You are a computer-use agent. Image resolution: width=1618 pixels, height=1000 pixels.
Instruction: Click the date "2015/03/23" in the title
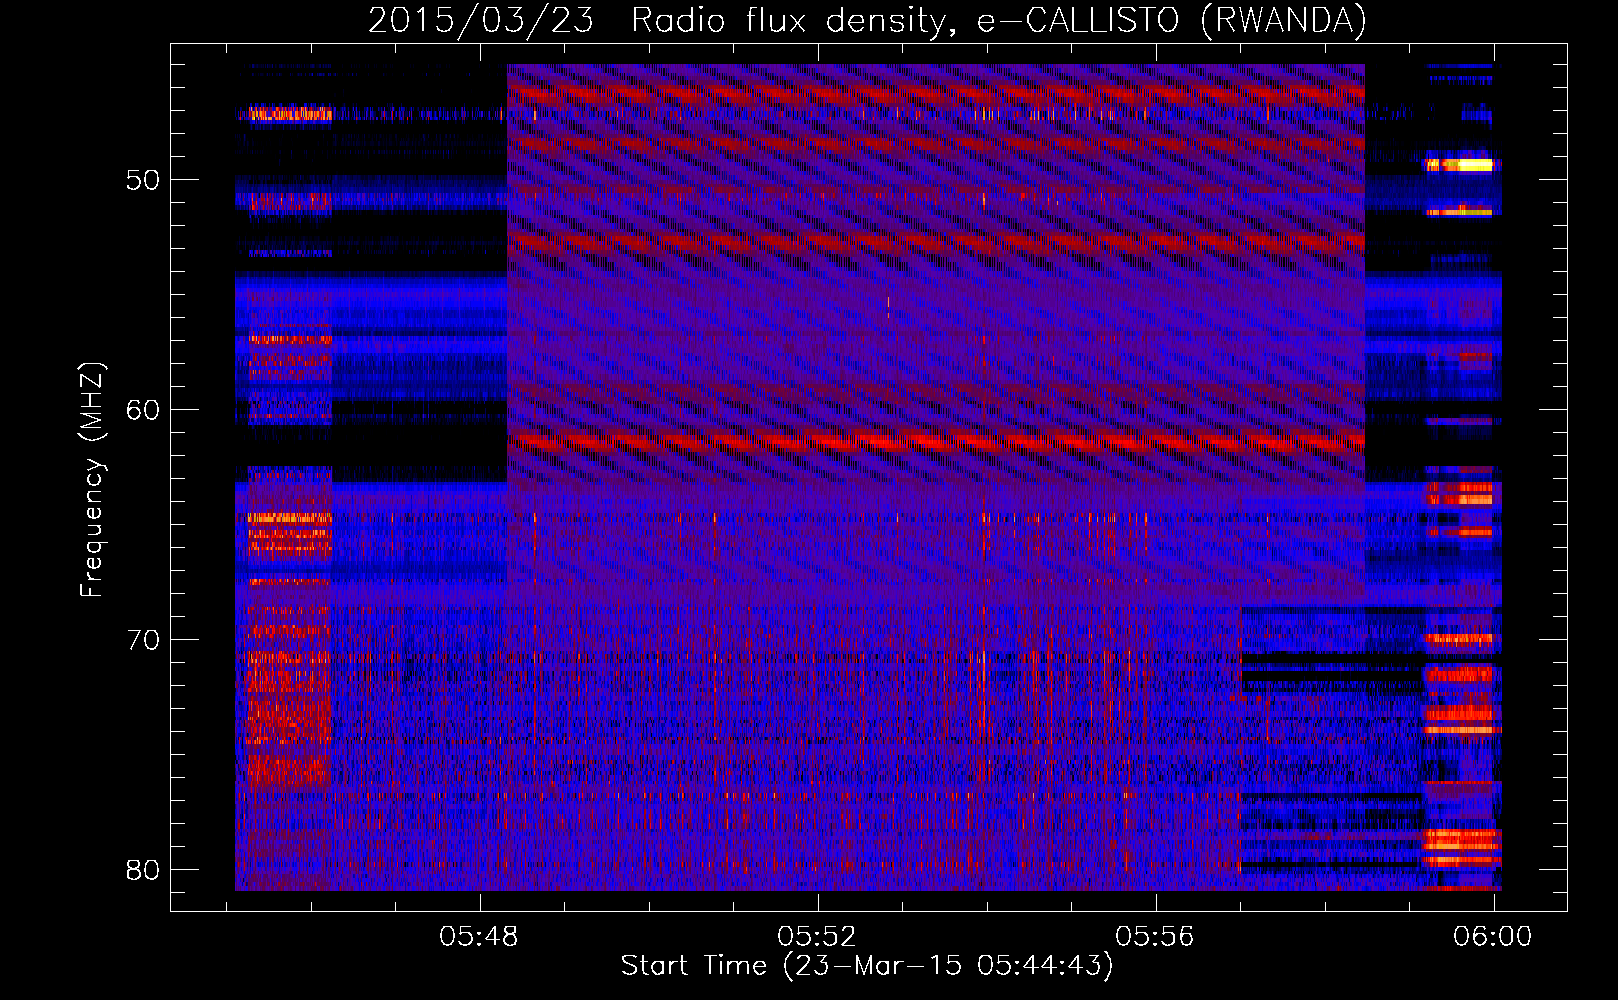click(x=481, y=20)
